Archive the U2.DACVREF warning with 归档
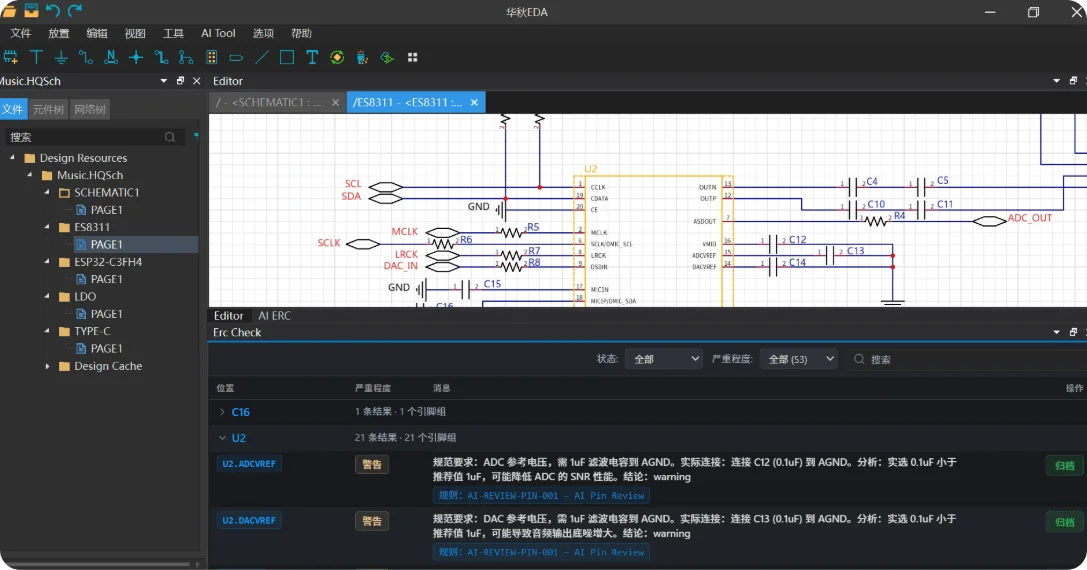 click(x=1064, y=522)
